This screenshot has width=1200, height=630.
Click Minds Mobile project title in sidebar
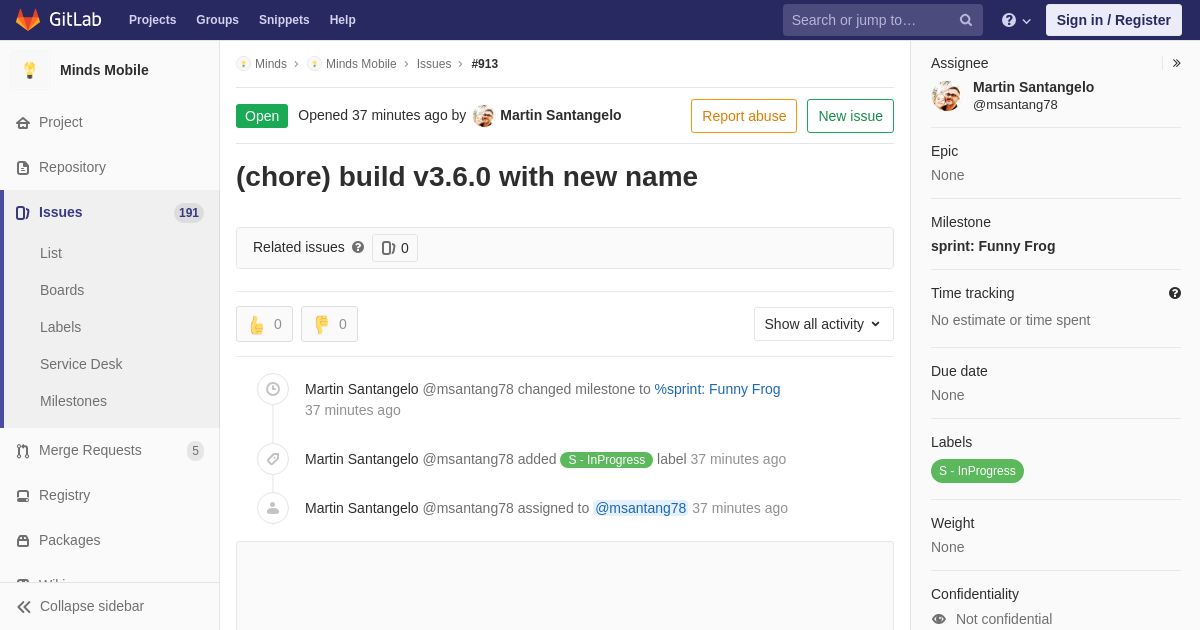(104, 70)
